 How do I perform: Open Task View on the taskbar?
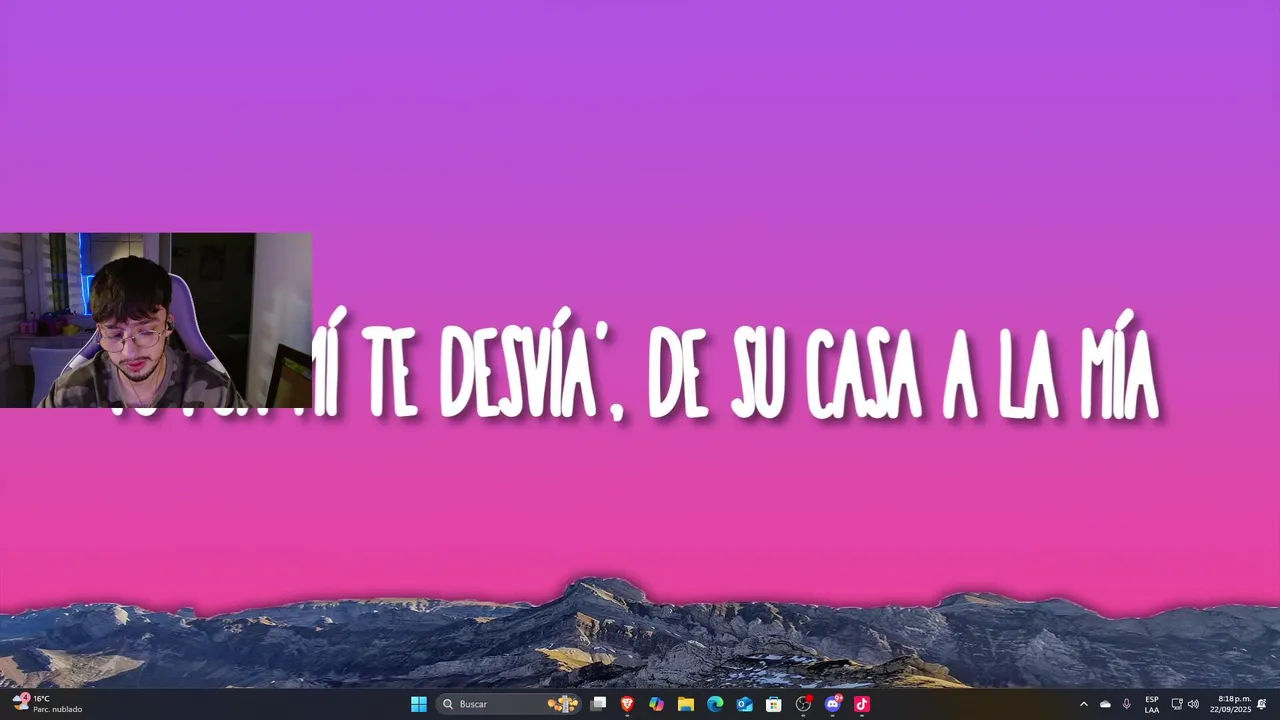(x=598, y=704)
